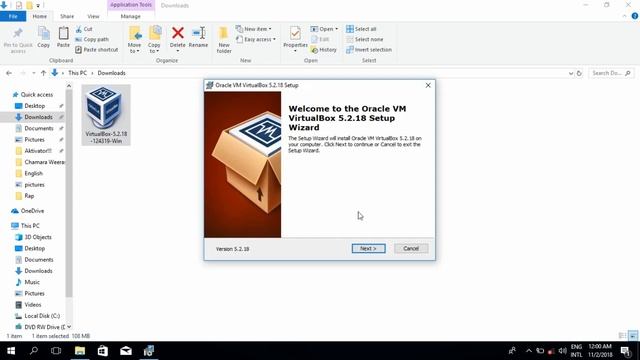640x360 pixels.
Task: Select OneDrive in navigation pane
Action: [32, 211]
